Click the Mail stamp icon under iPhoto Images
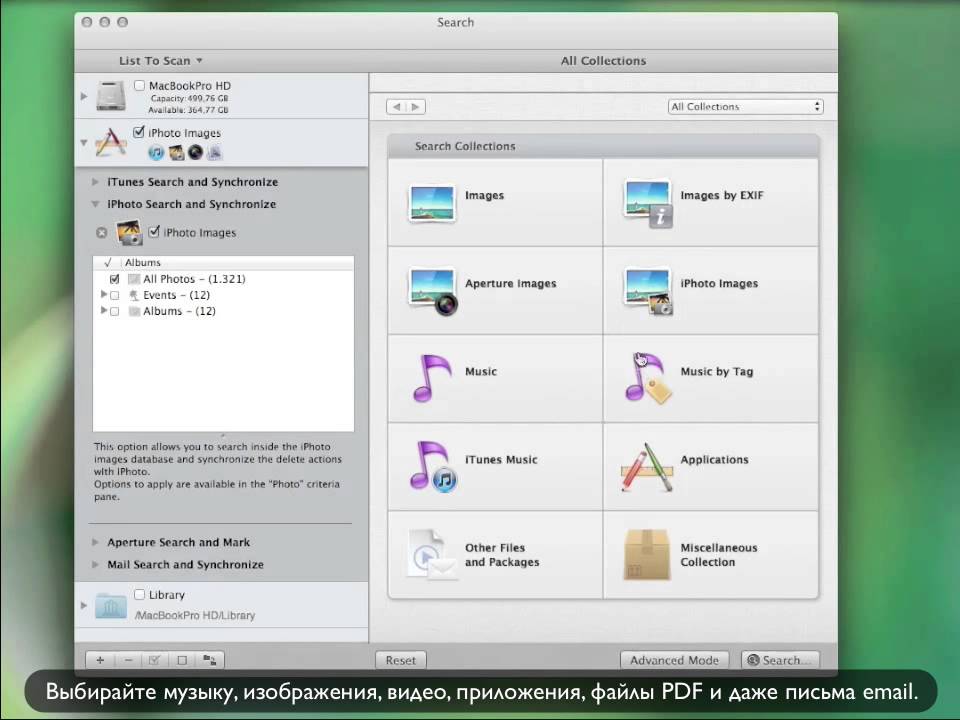 tap(214, 152)
